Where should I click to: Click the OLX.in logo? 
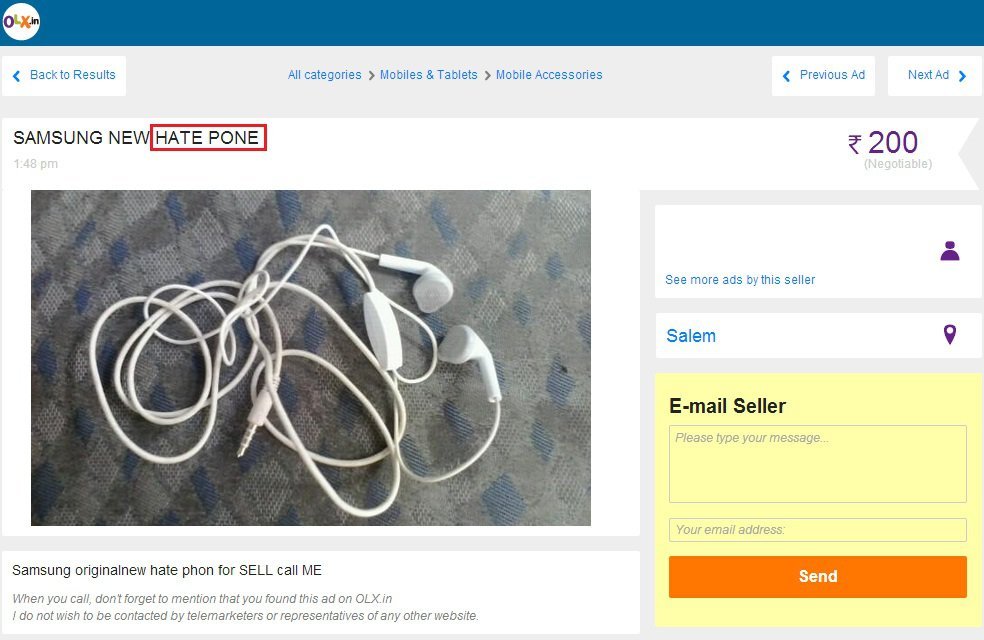click(x=21, y=21)
